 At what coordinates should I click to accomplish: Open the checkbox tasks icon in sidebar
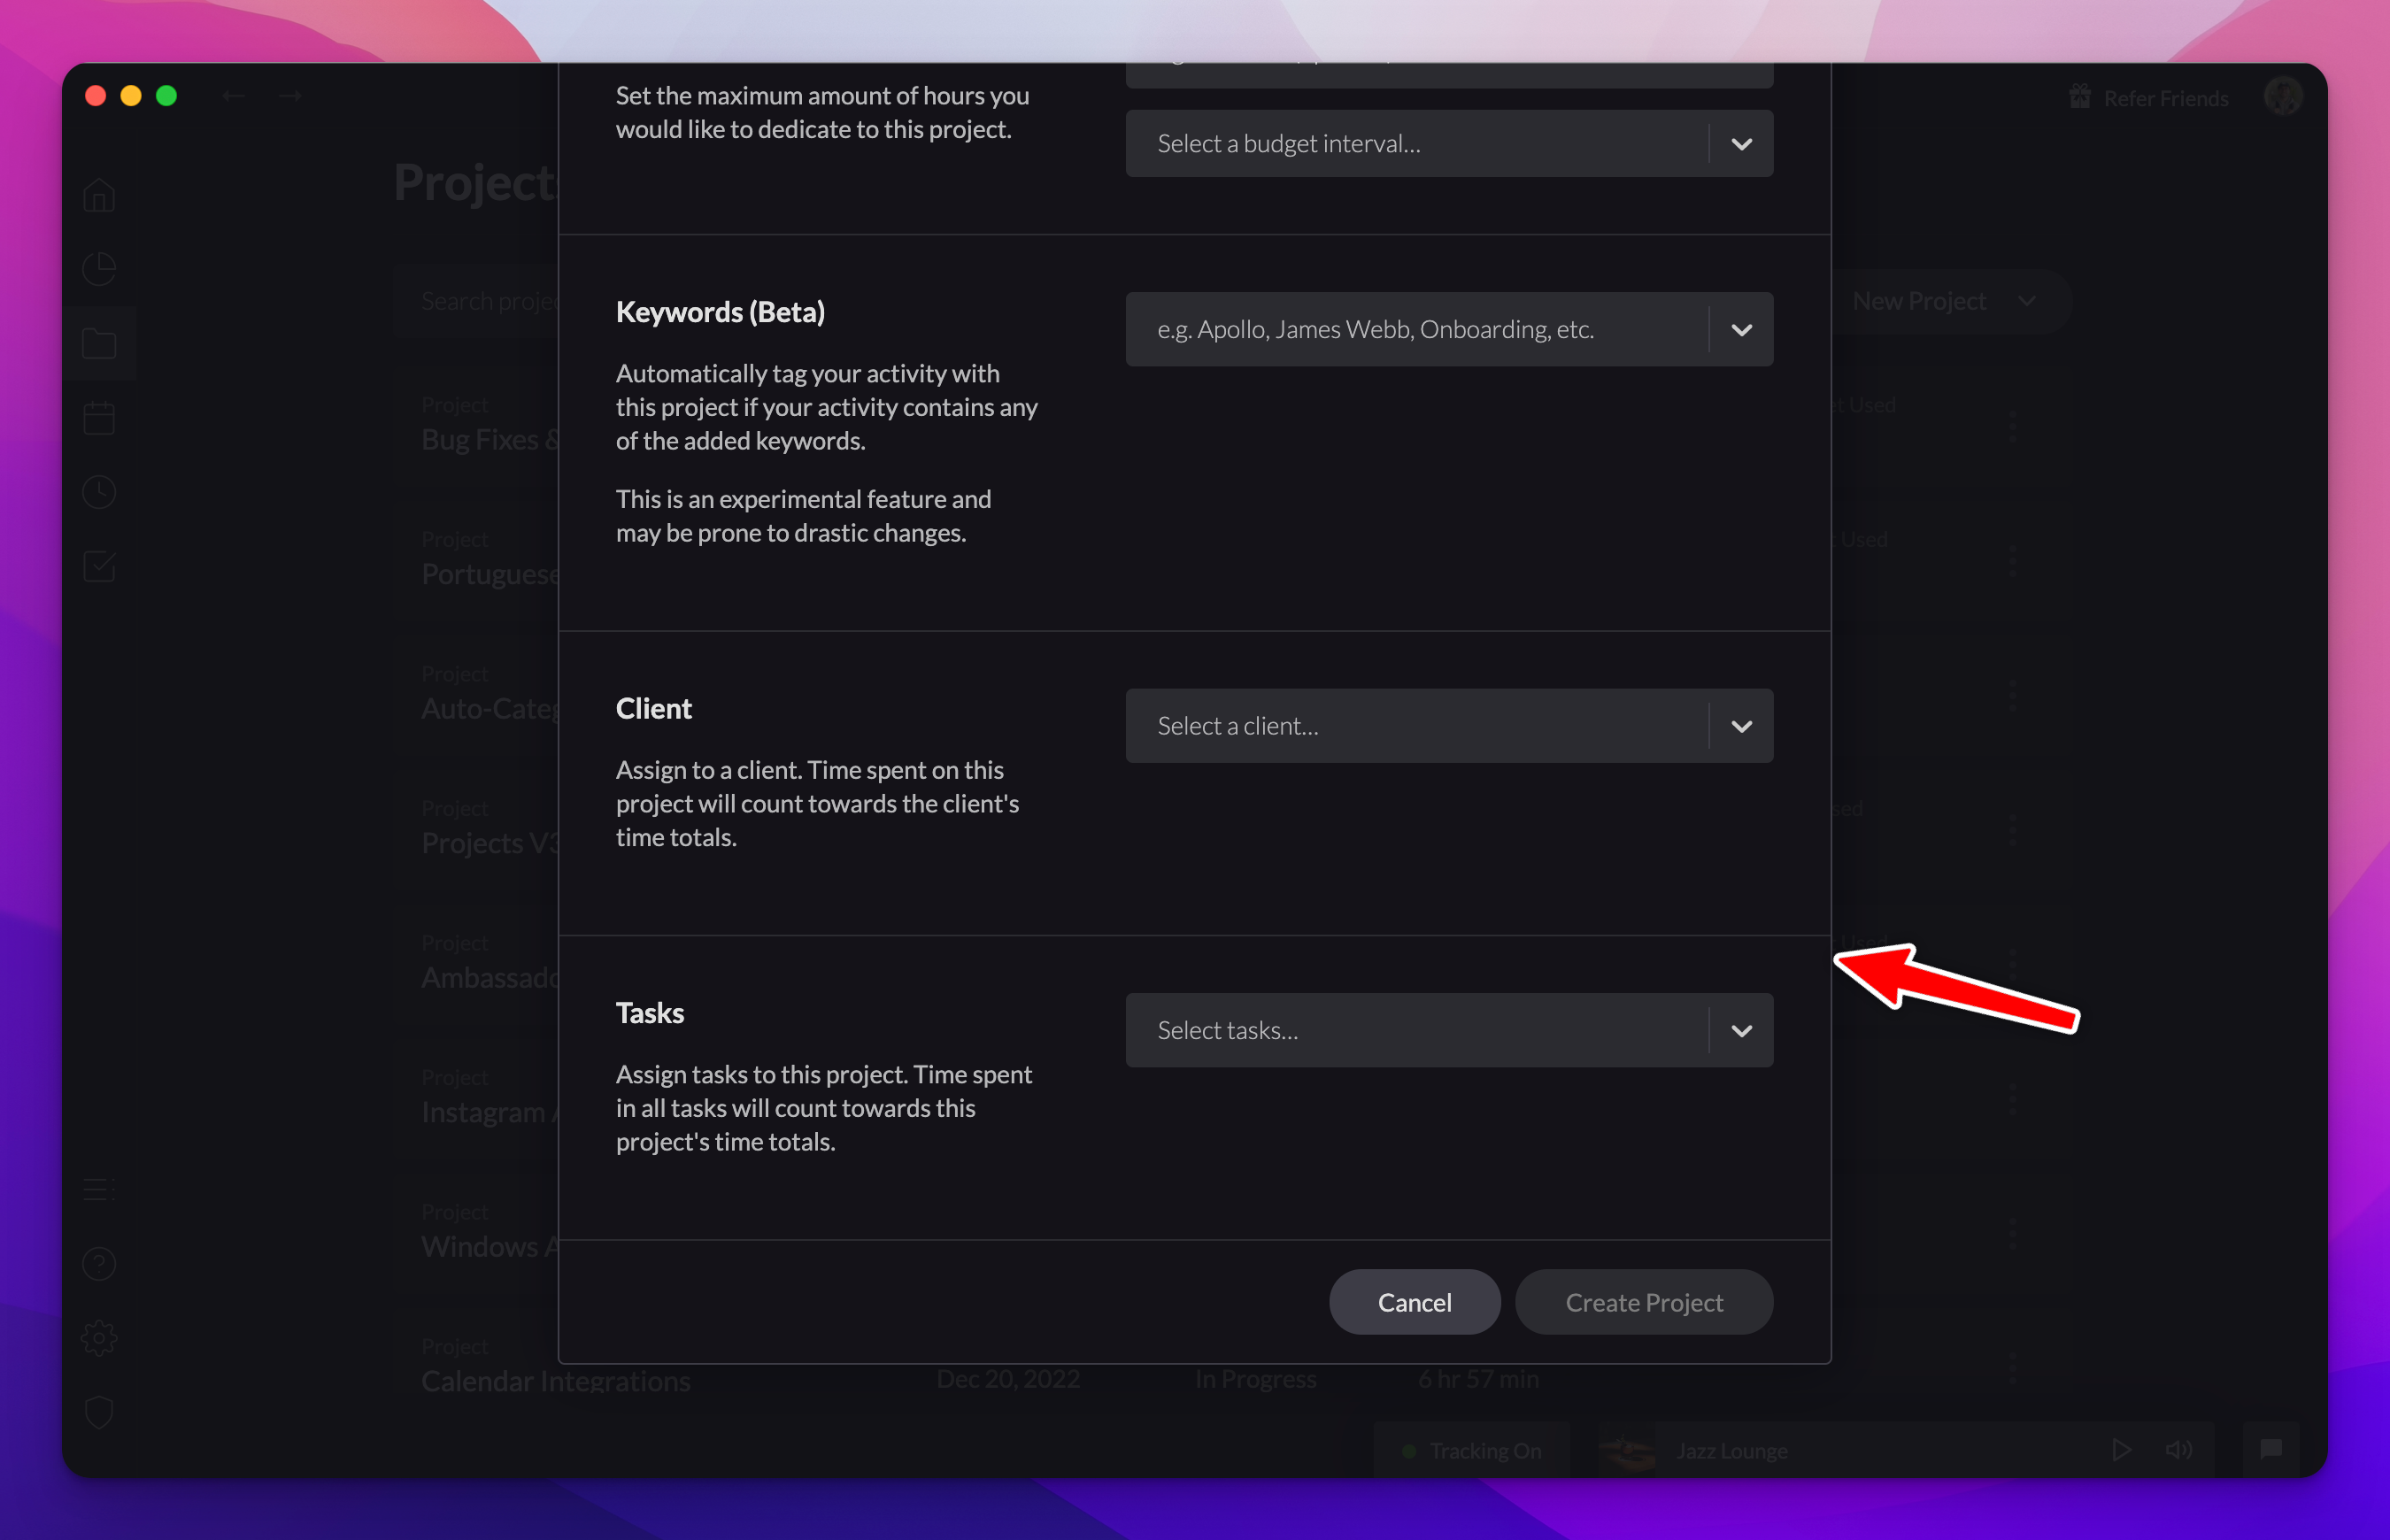(99, 567)
